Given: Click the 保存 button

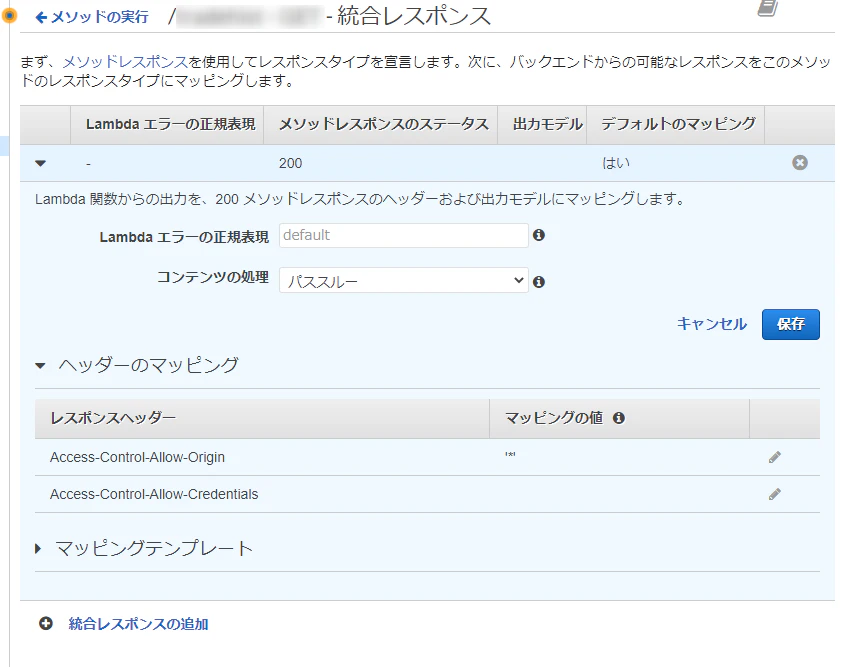Looking at the screenshot, I should [x=791, y=324].
